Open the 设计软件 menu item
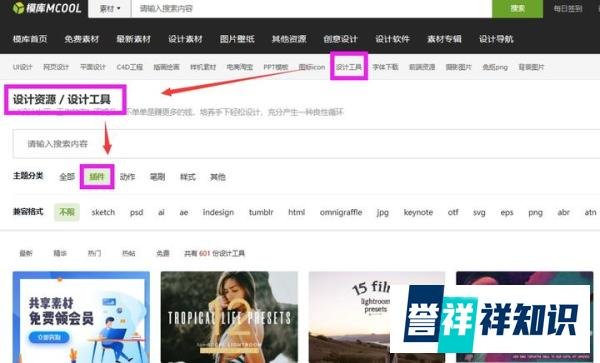The height and width of the screenshot is (363, 600). point(393,39)
